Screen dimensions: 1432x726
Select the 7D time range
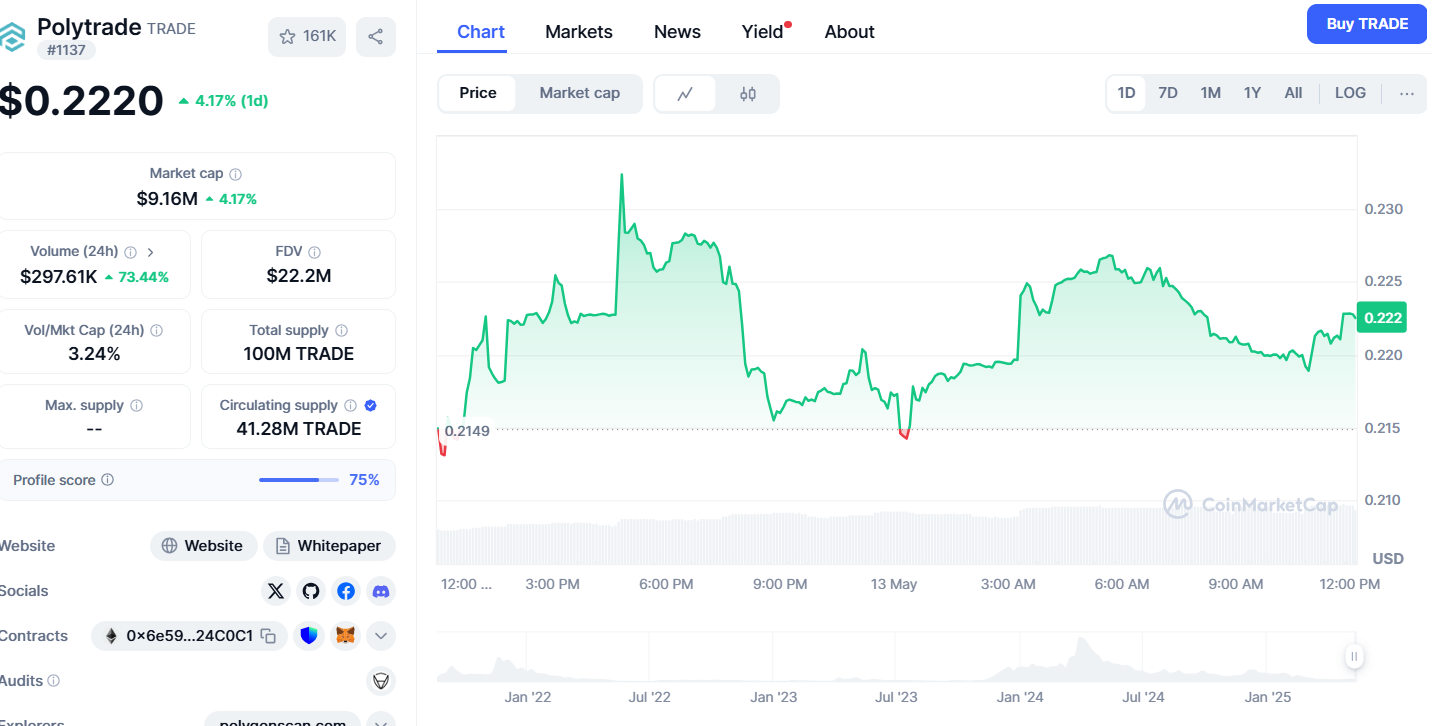pos(1167,93)
